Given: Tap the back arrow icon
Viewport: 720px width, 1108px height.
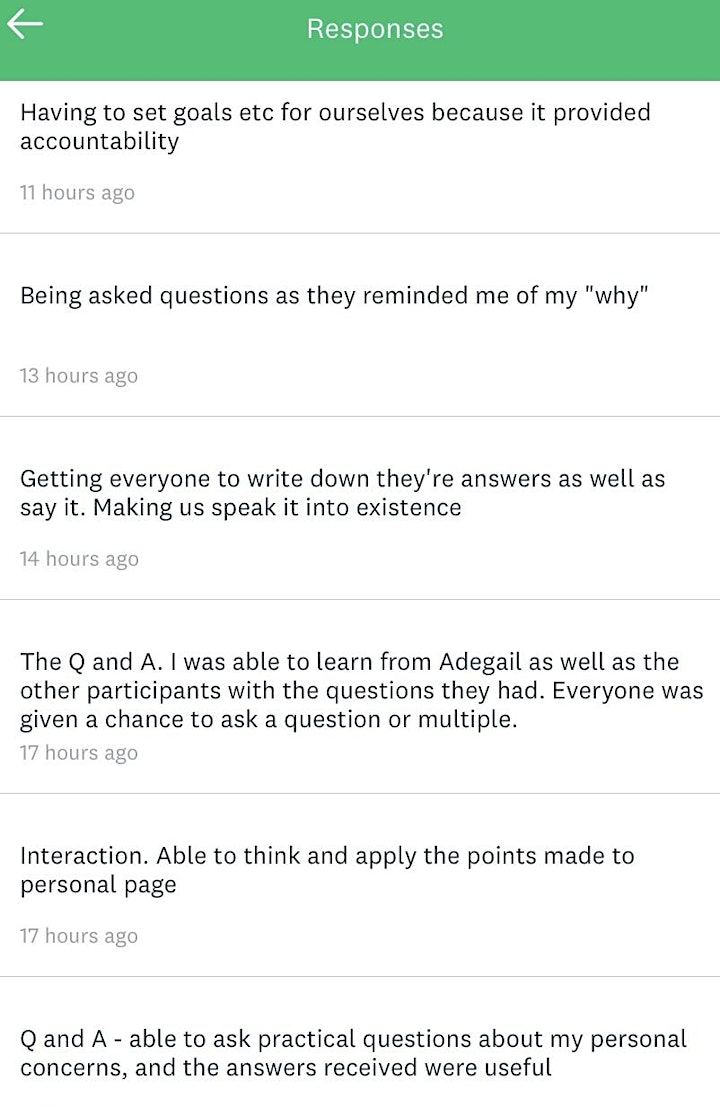Looking at the screenshot, I should [25, 24].
